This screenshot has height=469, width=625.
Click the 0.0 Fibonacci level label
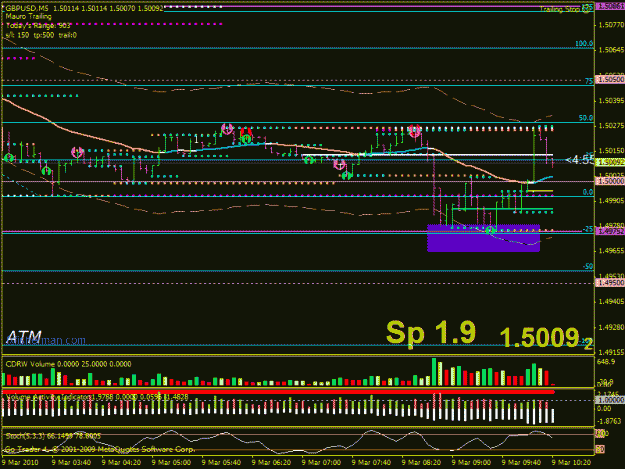point(588,192)
